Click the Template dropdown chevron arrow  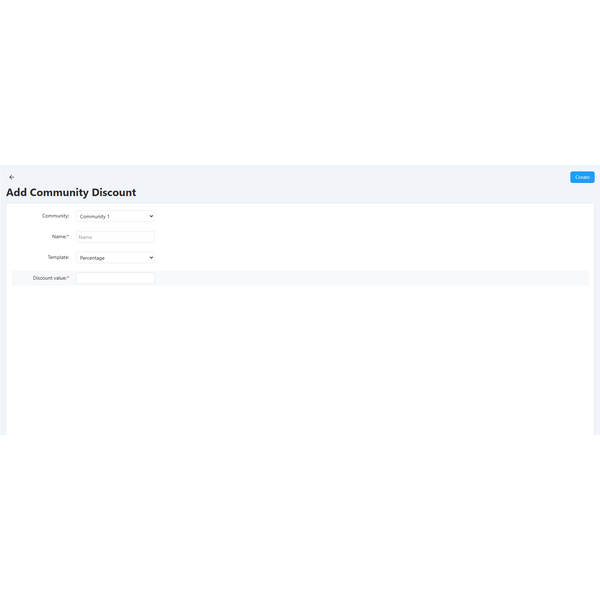pyautogui.click(x=151, y=258)
